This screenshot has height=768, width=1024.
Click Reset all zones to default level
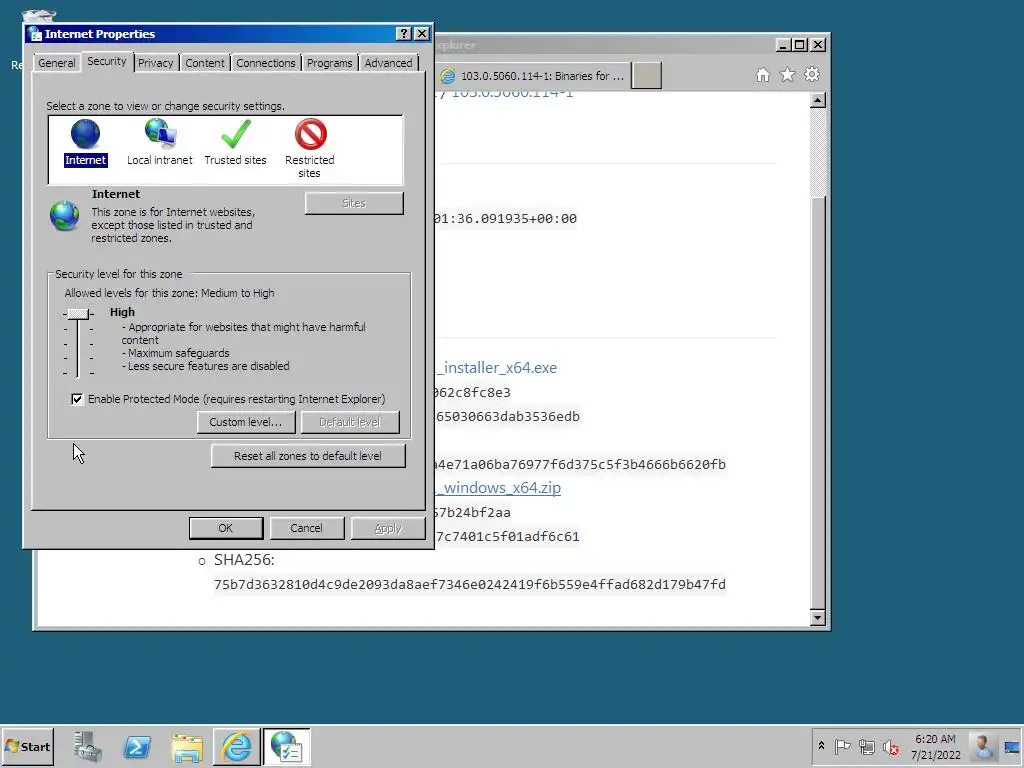click(x=308, y=456)
